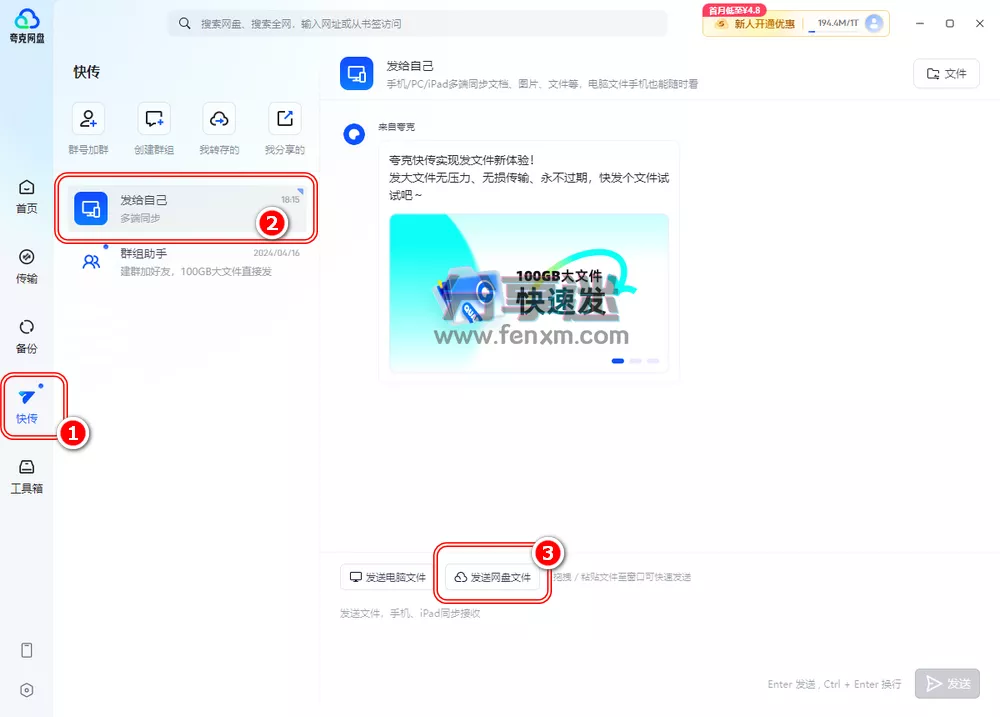Click the 文件 files button top right
Screen dimensions: 1000x717
point(945,73)
